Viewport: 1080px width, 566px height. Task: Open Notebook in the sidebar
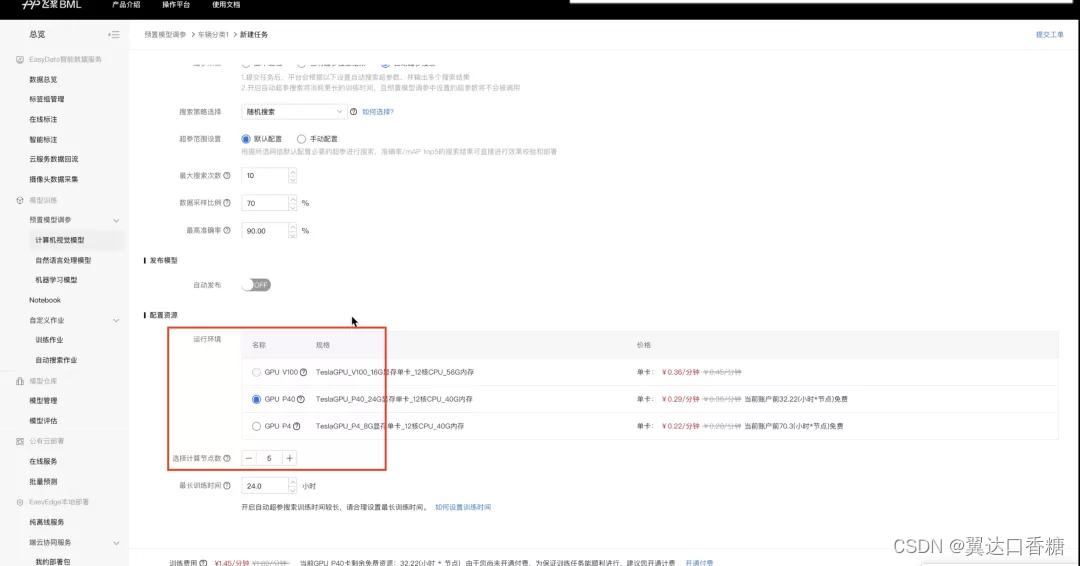(45, 300)
